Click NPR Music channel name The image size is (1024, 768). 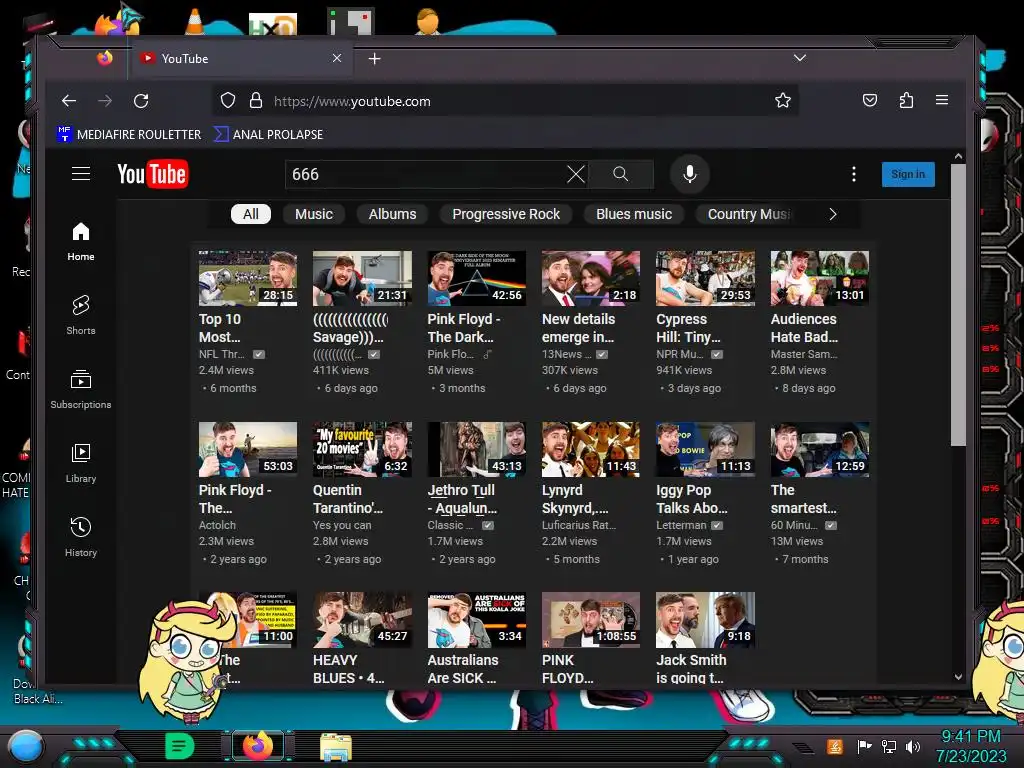680,354
